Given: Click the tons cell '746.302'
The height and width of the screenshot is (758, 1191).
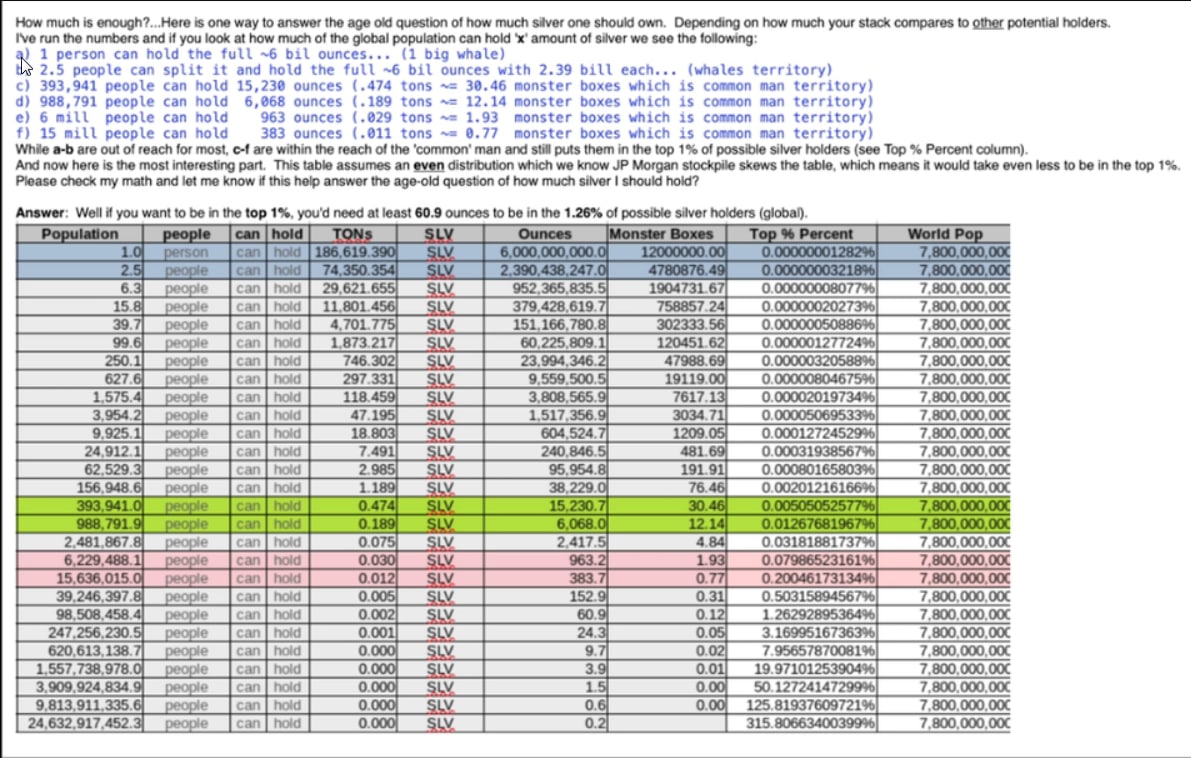Looking at the screenshot, I should [x=352, y=361].
